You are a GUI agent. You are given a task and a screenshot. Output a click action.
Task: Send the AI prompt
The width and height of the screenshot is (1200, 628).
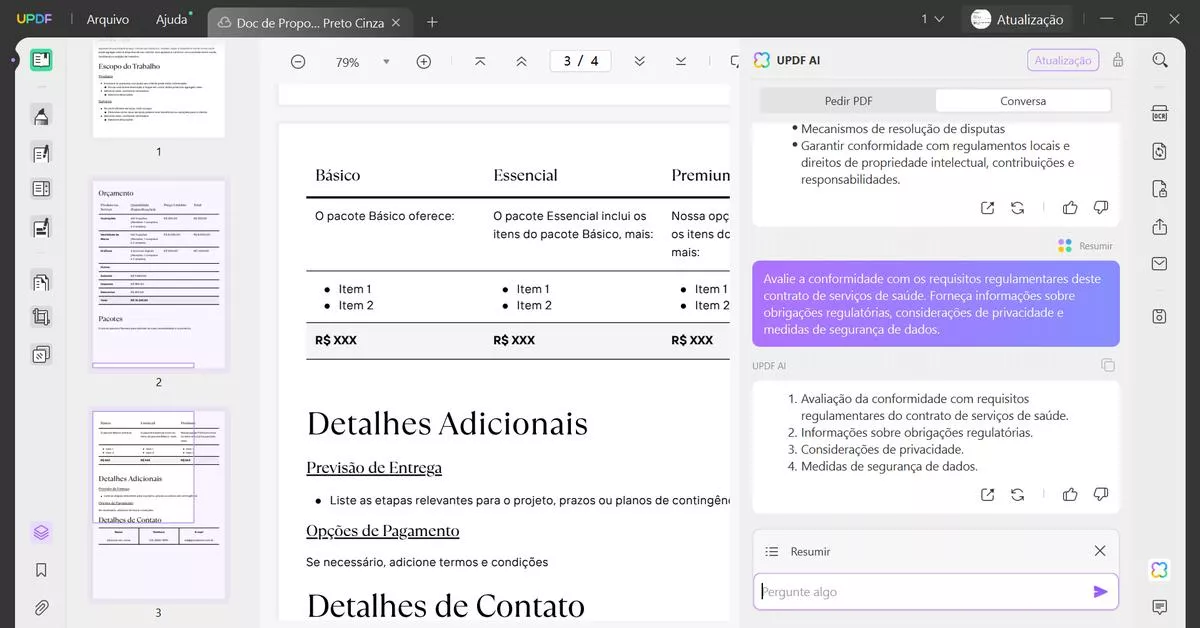(1101, 592)
